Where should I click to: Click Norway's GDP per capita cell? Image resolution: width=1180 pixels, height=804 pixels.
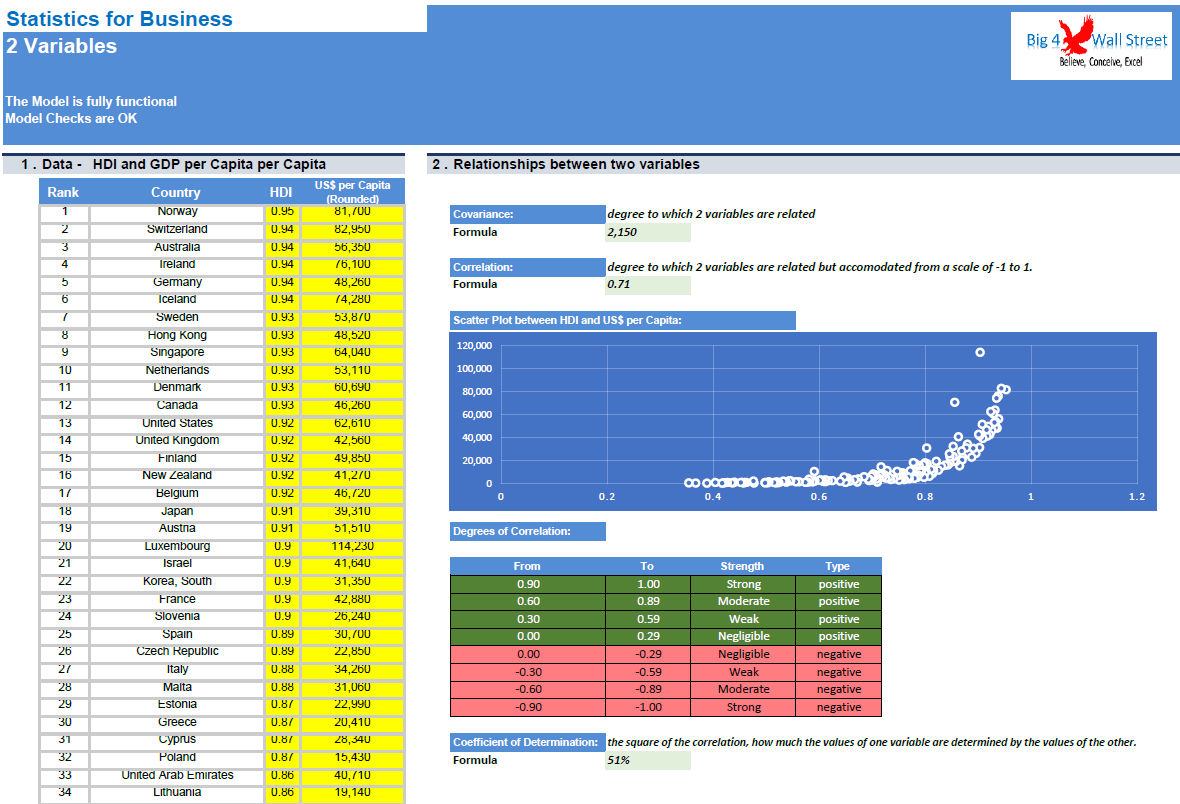(352, 212)
